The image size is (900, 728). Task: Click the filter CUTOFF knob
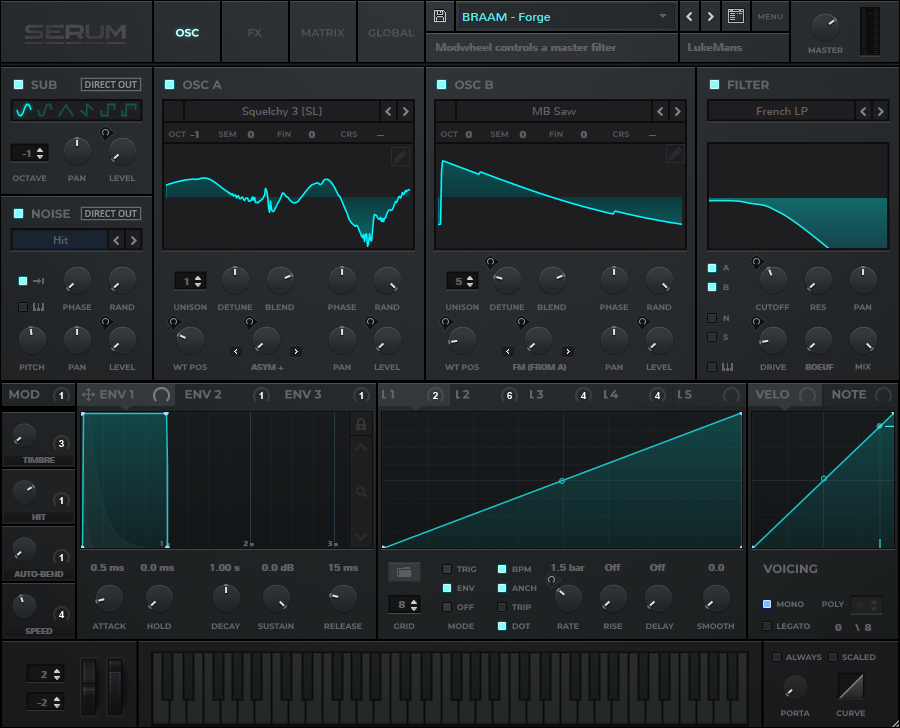tap(773, 280)
